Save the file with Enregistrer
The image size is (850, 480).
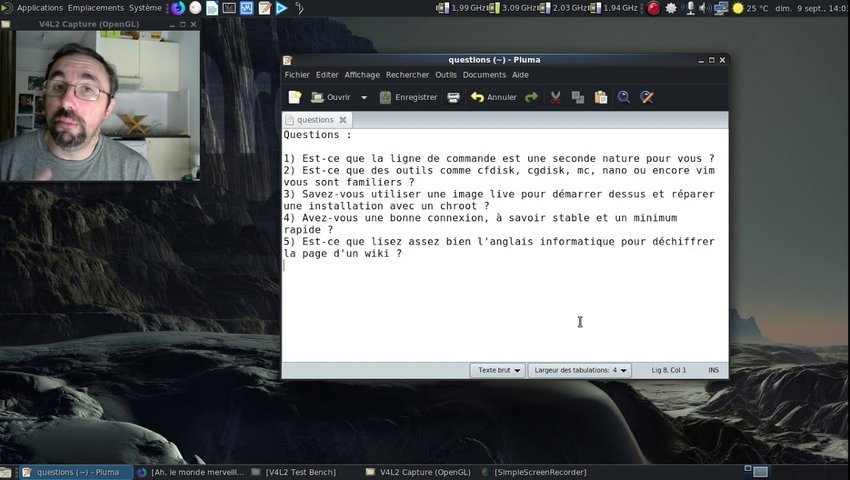pos(409,97)
